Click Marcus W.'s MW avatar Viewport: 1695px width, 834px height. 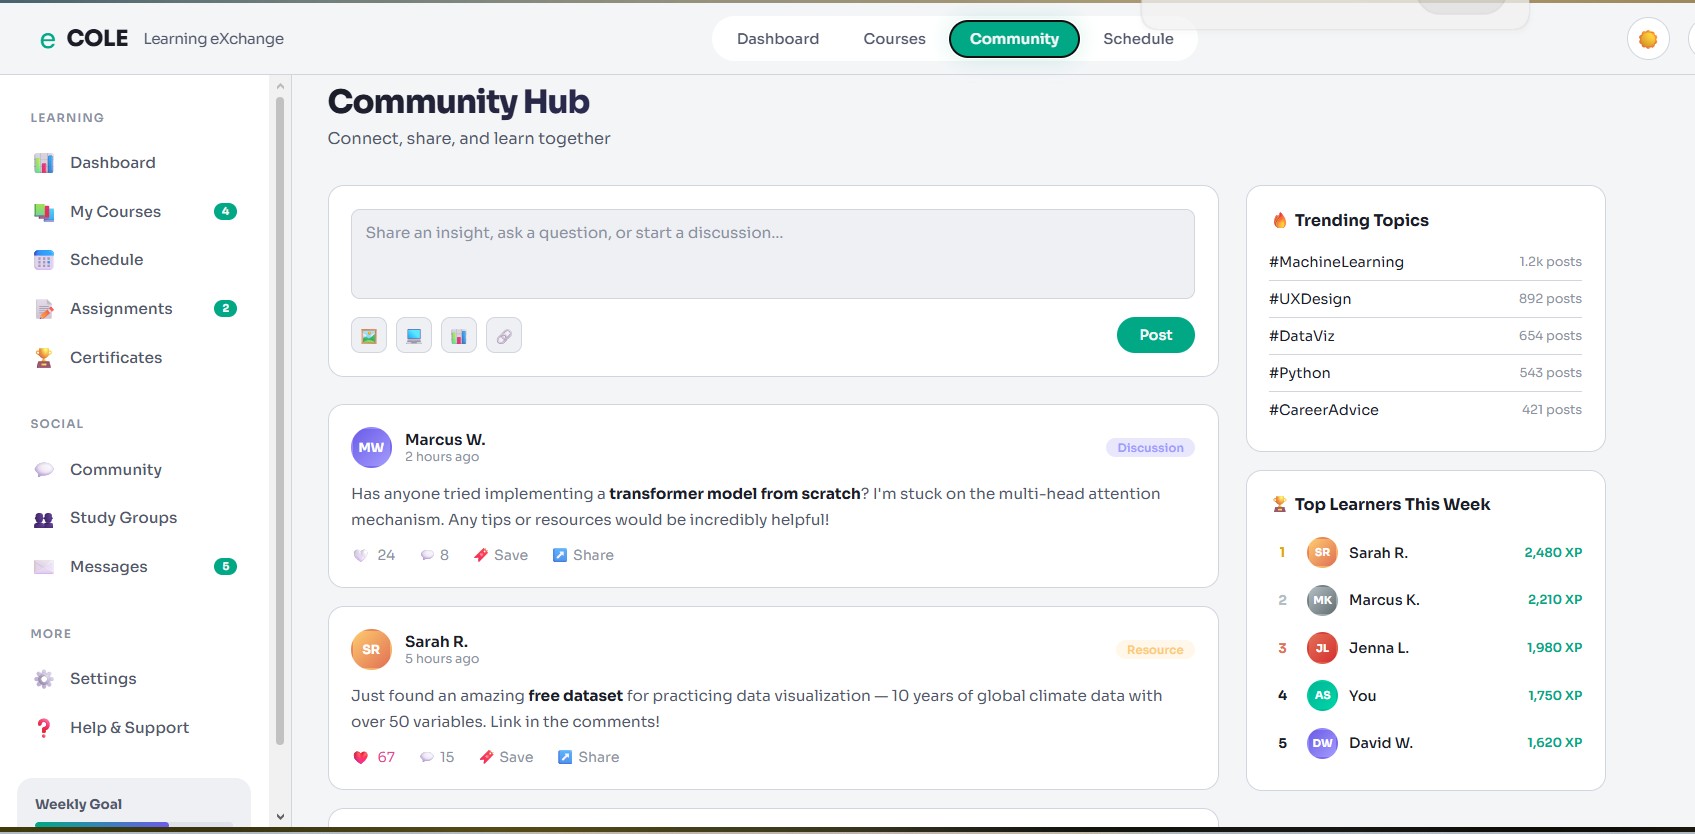tap(371, 448)
